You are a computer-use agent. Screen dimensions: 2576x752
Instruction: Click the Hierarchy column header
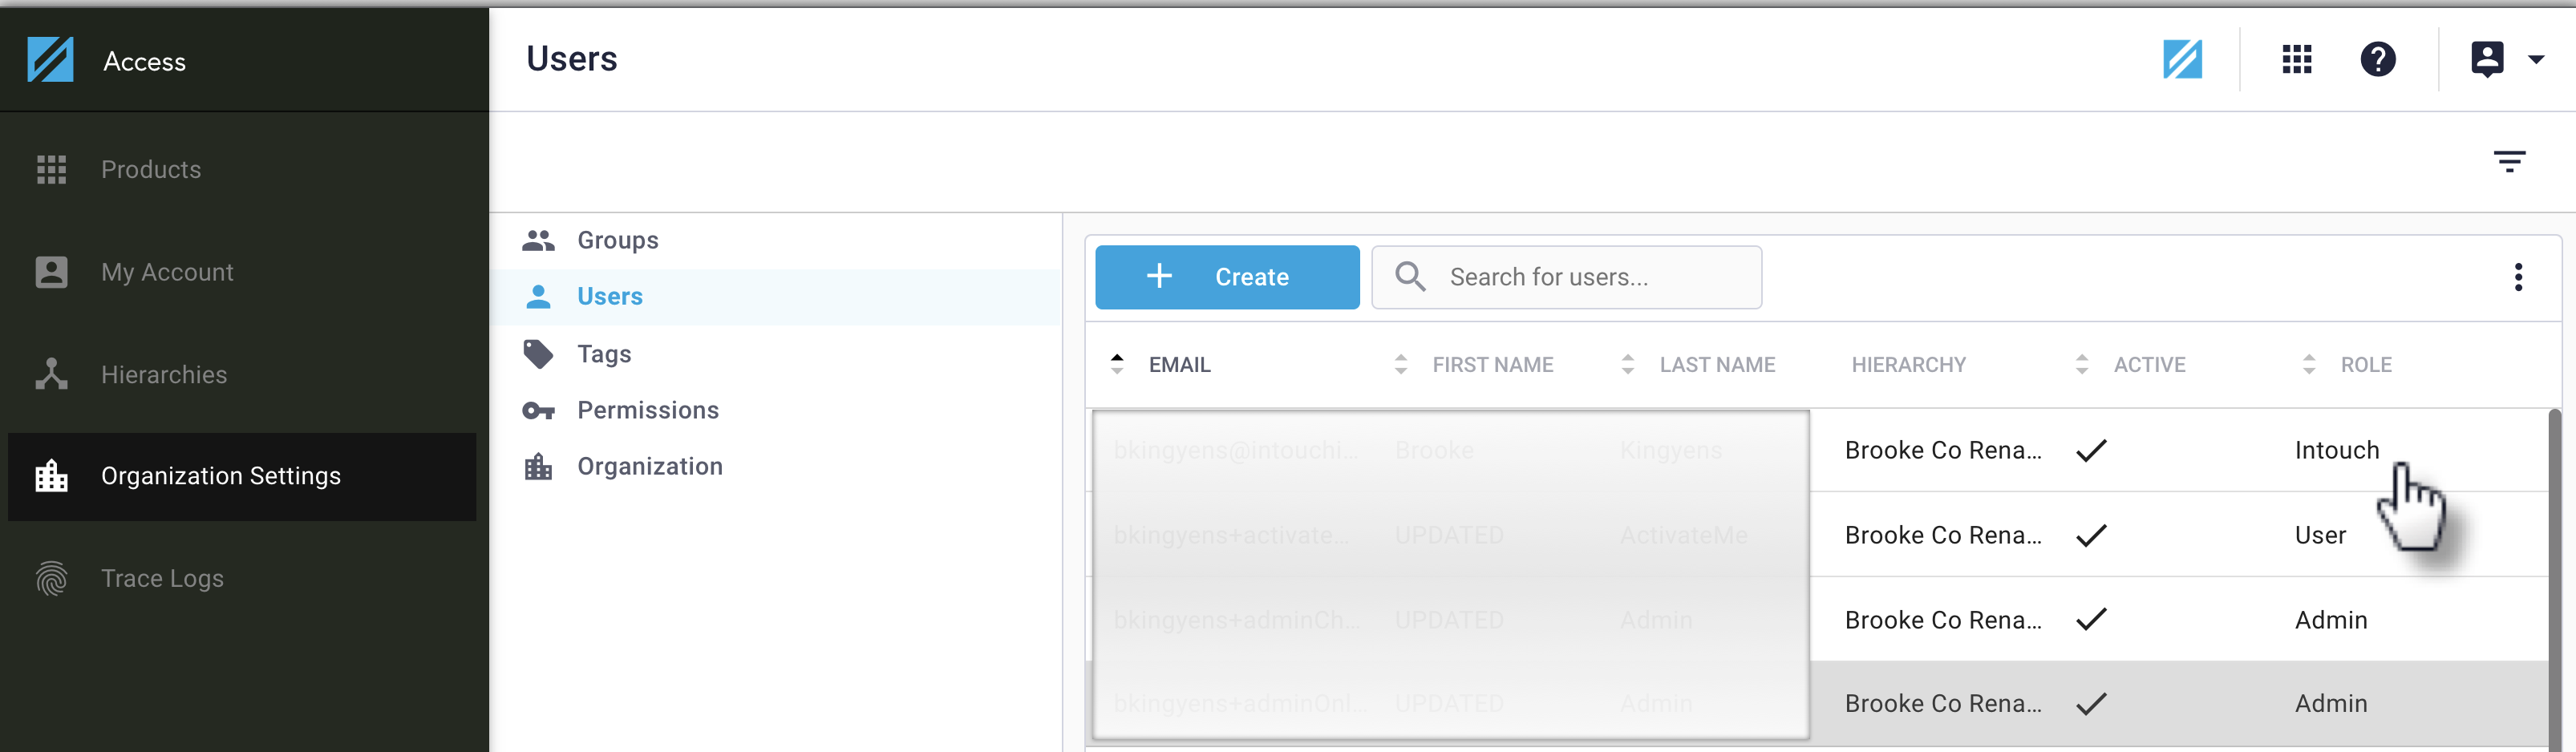pyautogui.click(x=1908, y=365)
